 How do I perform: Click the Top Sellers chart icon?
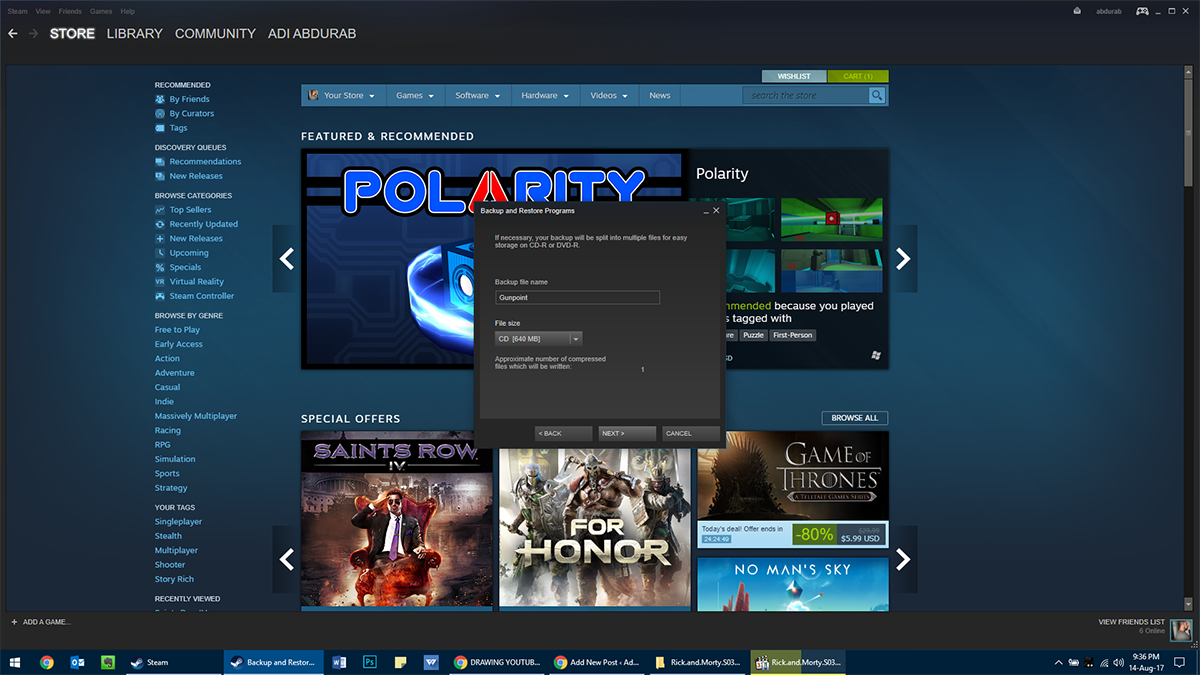[160, 210]
